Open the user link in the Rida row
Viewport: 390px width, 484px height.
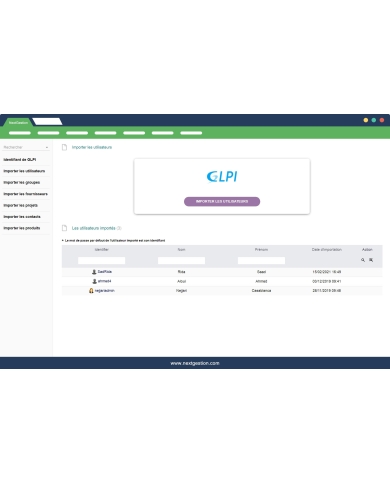click(x=105, y=272)
